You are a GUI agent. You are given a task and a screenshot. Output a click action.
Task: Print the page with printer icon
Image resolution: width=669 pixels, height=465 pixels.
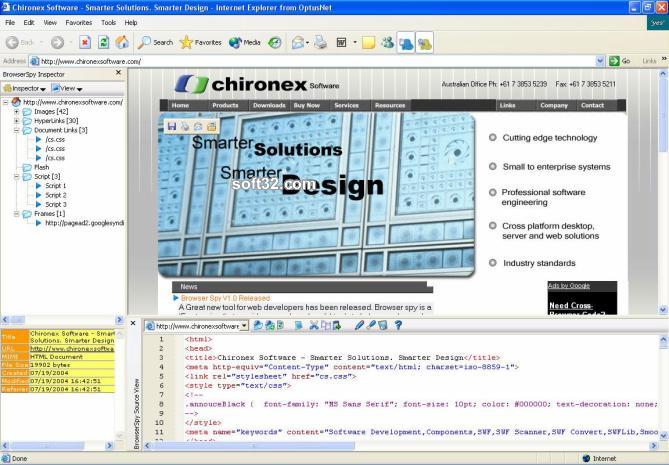point(320,42)
